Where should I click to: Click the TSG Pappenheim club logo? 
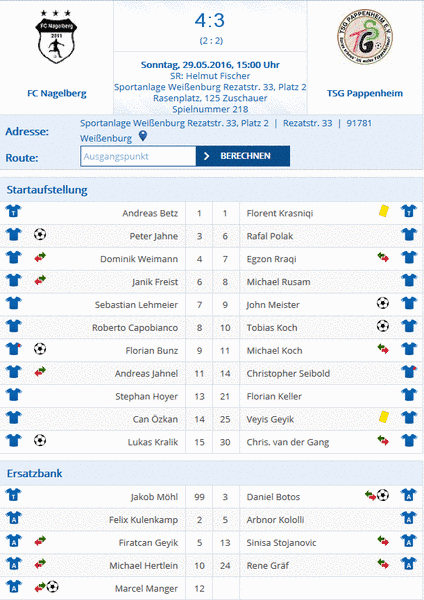(x=365, y=37)
